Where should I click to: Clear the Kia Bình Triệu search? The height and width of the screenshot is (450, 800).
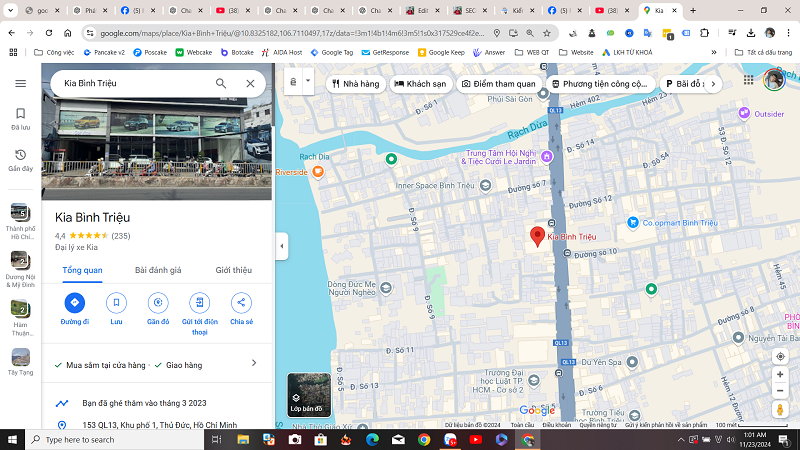click(x=250, y=83)
